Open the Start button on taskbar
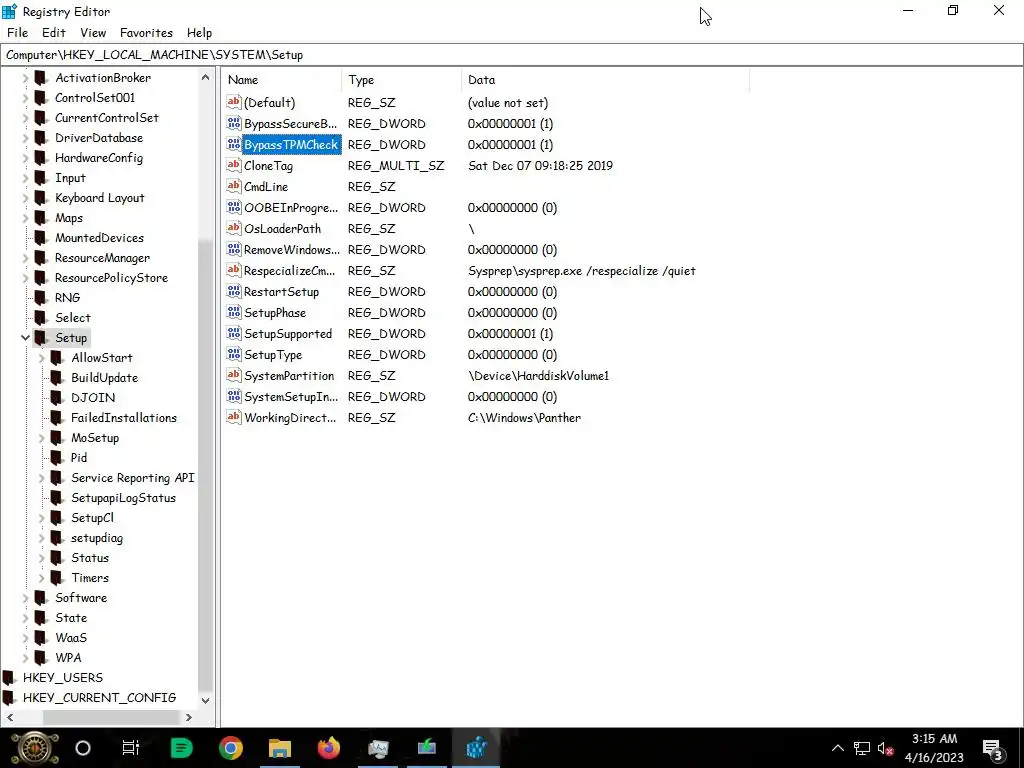The height and width of the screenshot is (768, 1024). click(x=35, y=748)
